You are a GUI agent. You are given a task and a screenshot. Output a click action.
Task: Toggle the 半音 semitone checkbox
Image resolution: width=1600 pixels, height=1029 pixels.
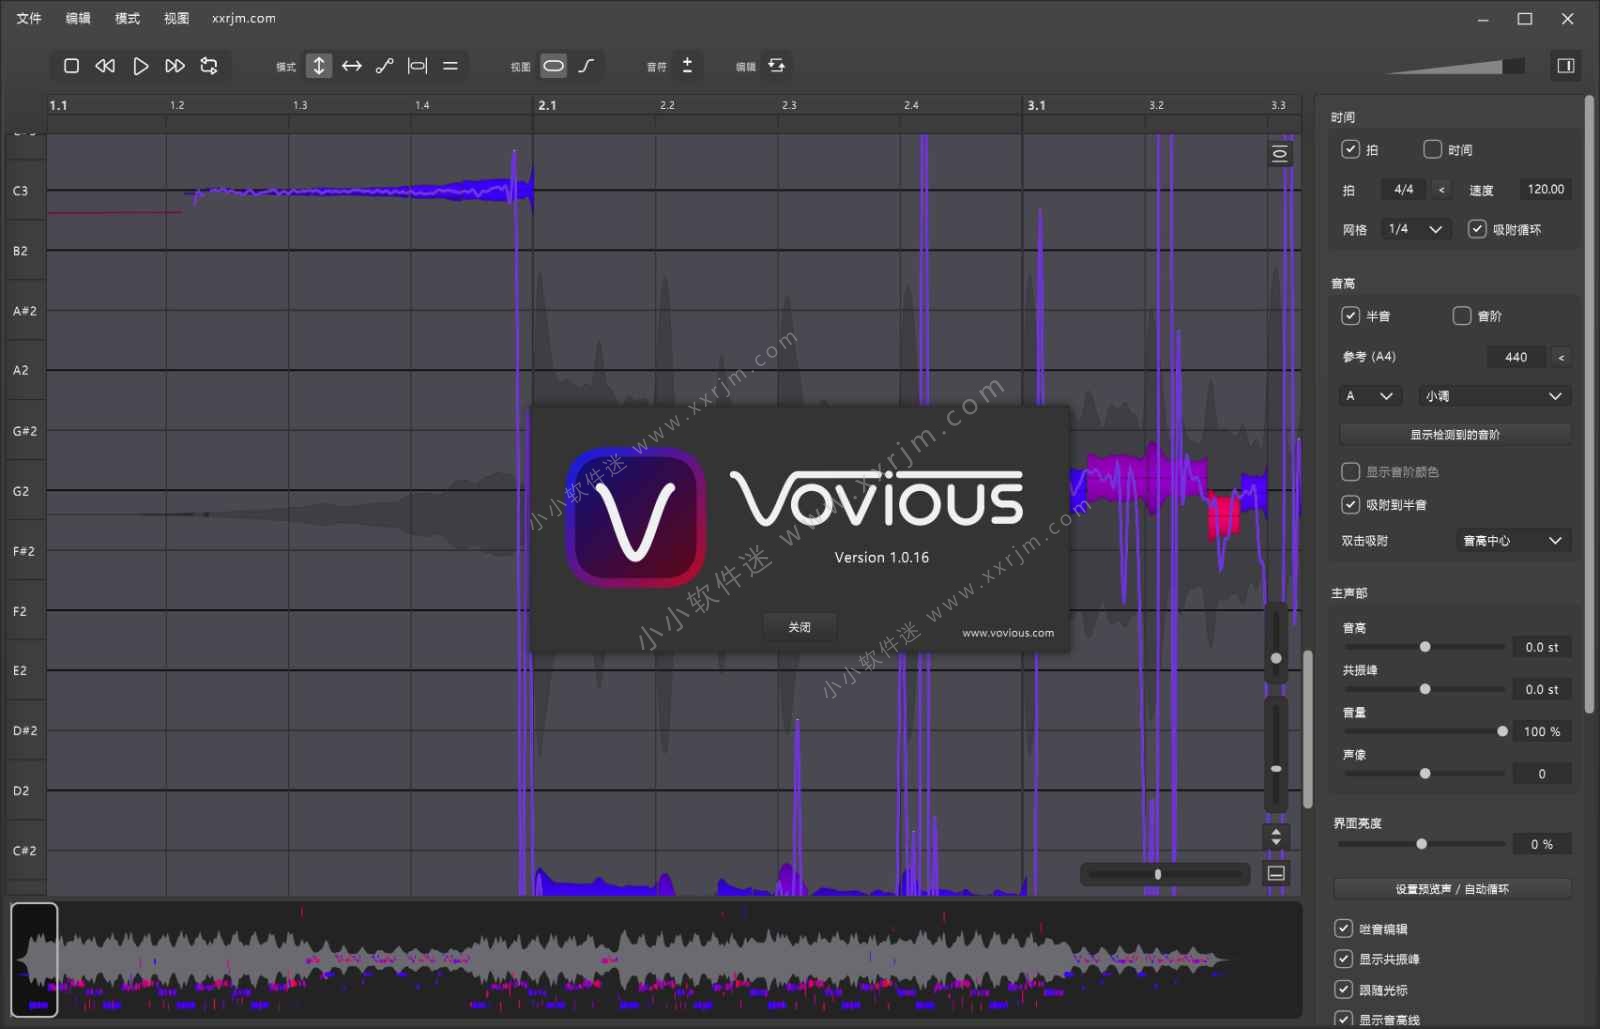point(1350,316)
